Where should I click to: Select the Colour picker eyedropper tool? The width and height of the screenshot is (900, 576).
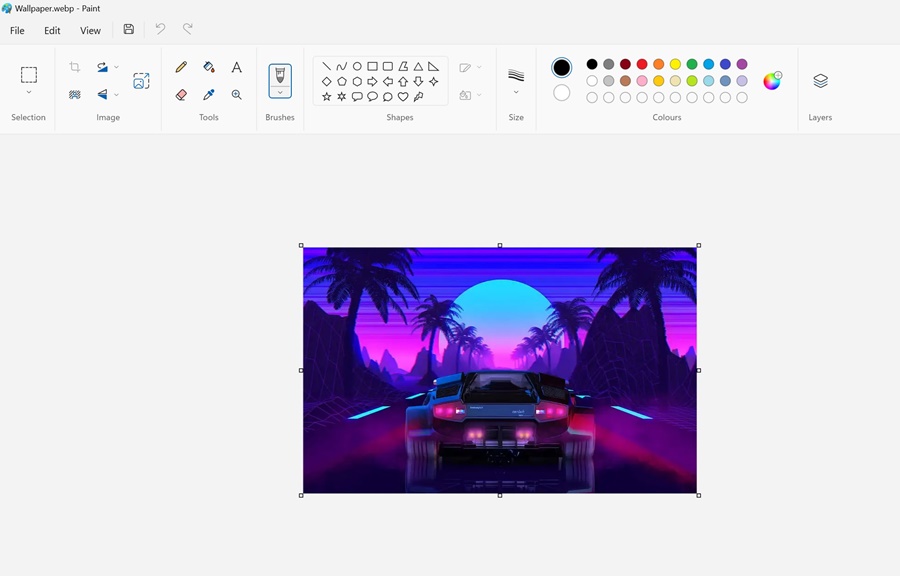pos(209,95)
